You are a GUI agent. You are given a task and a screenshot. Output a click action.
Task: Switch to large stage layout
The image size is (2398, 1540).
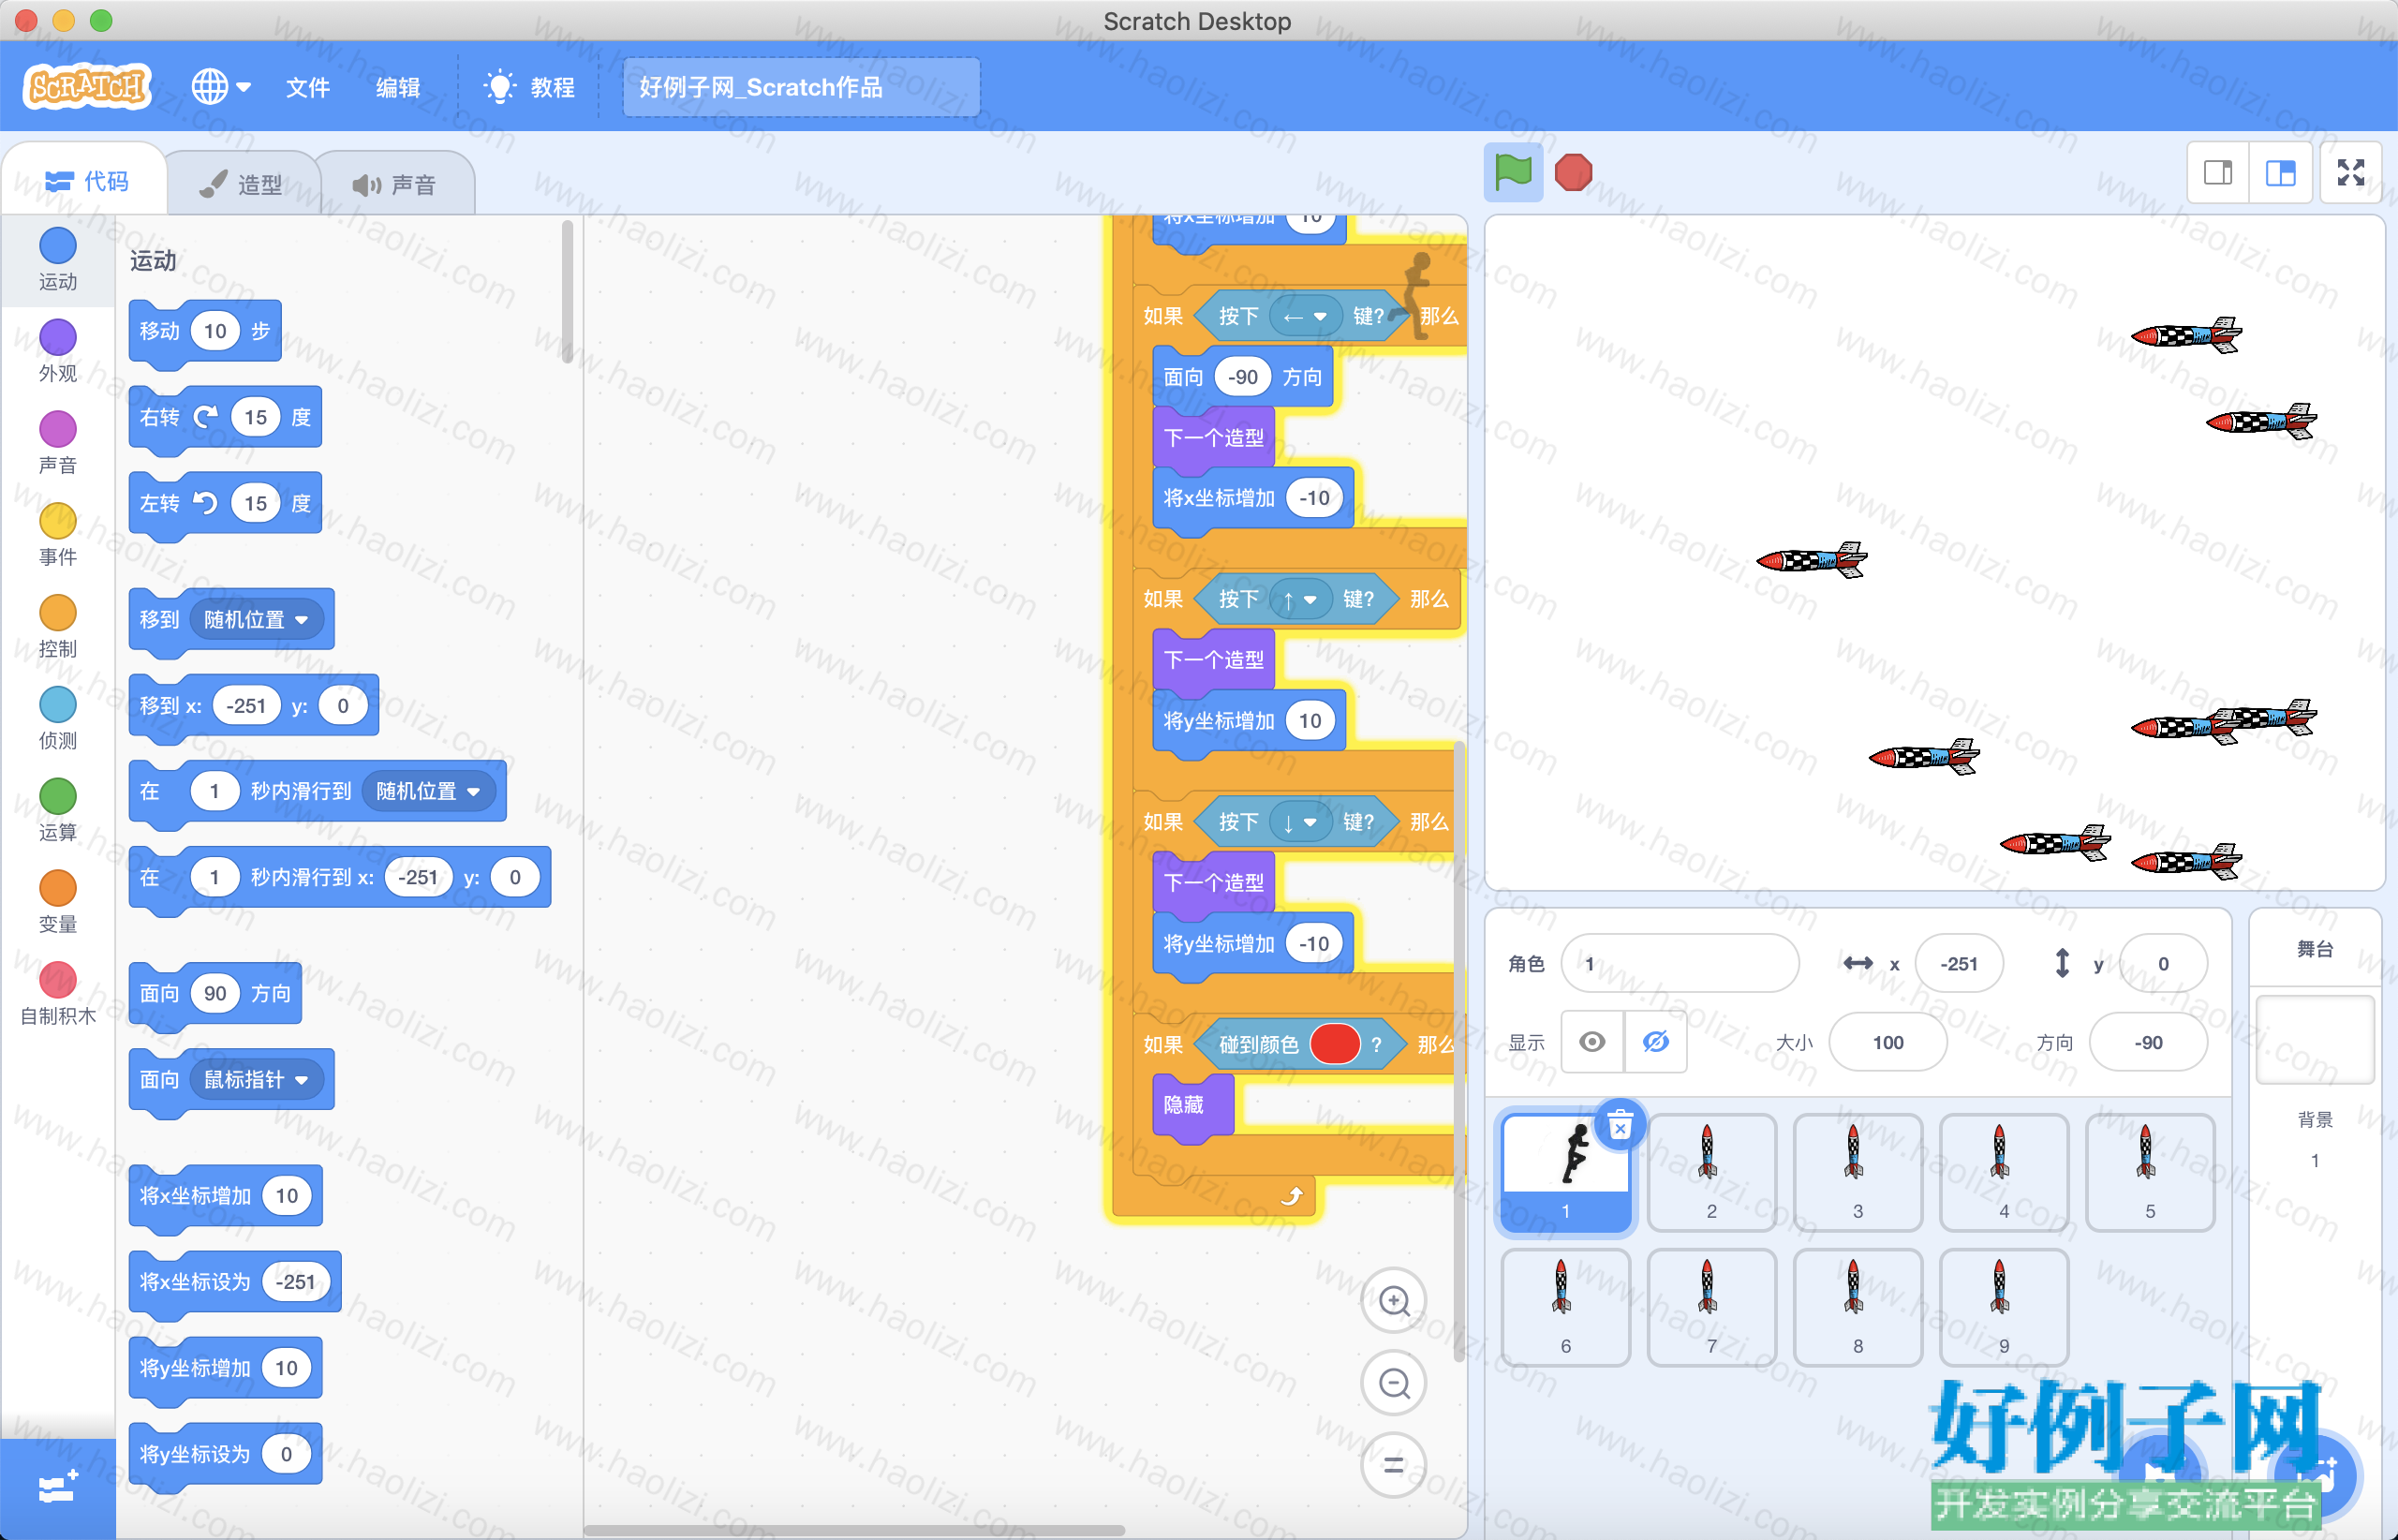2280,173
